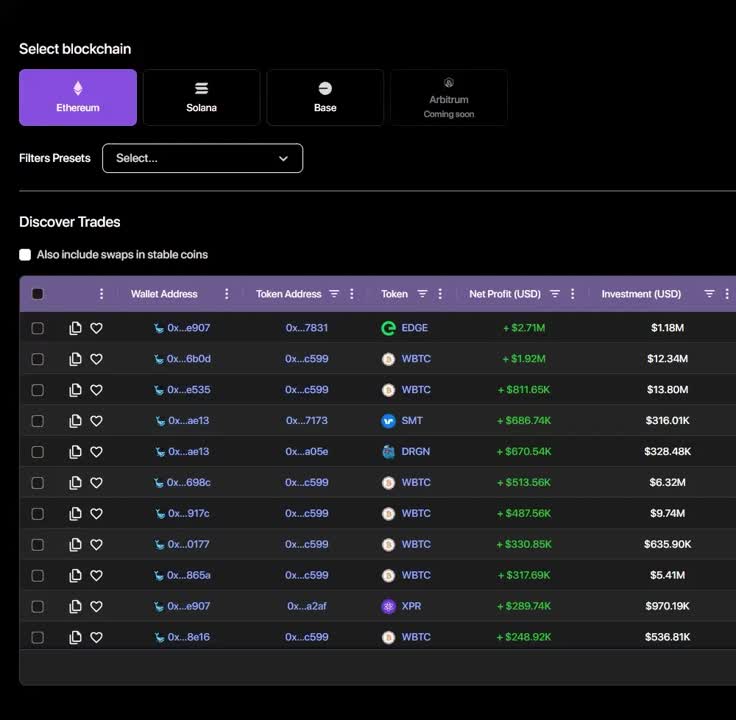Copy the 0x...e907 EDGE row address
Image resolution: width=736 pixels, height=720 pixels.
tap(75, 328)
